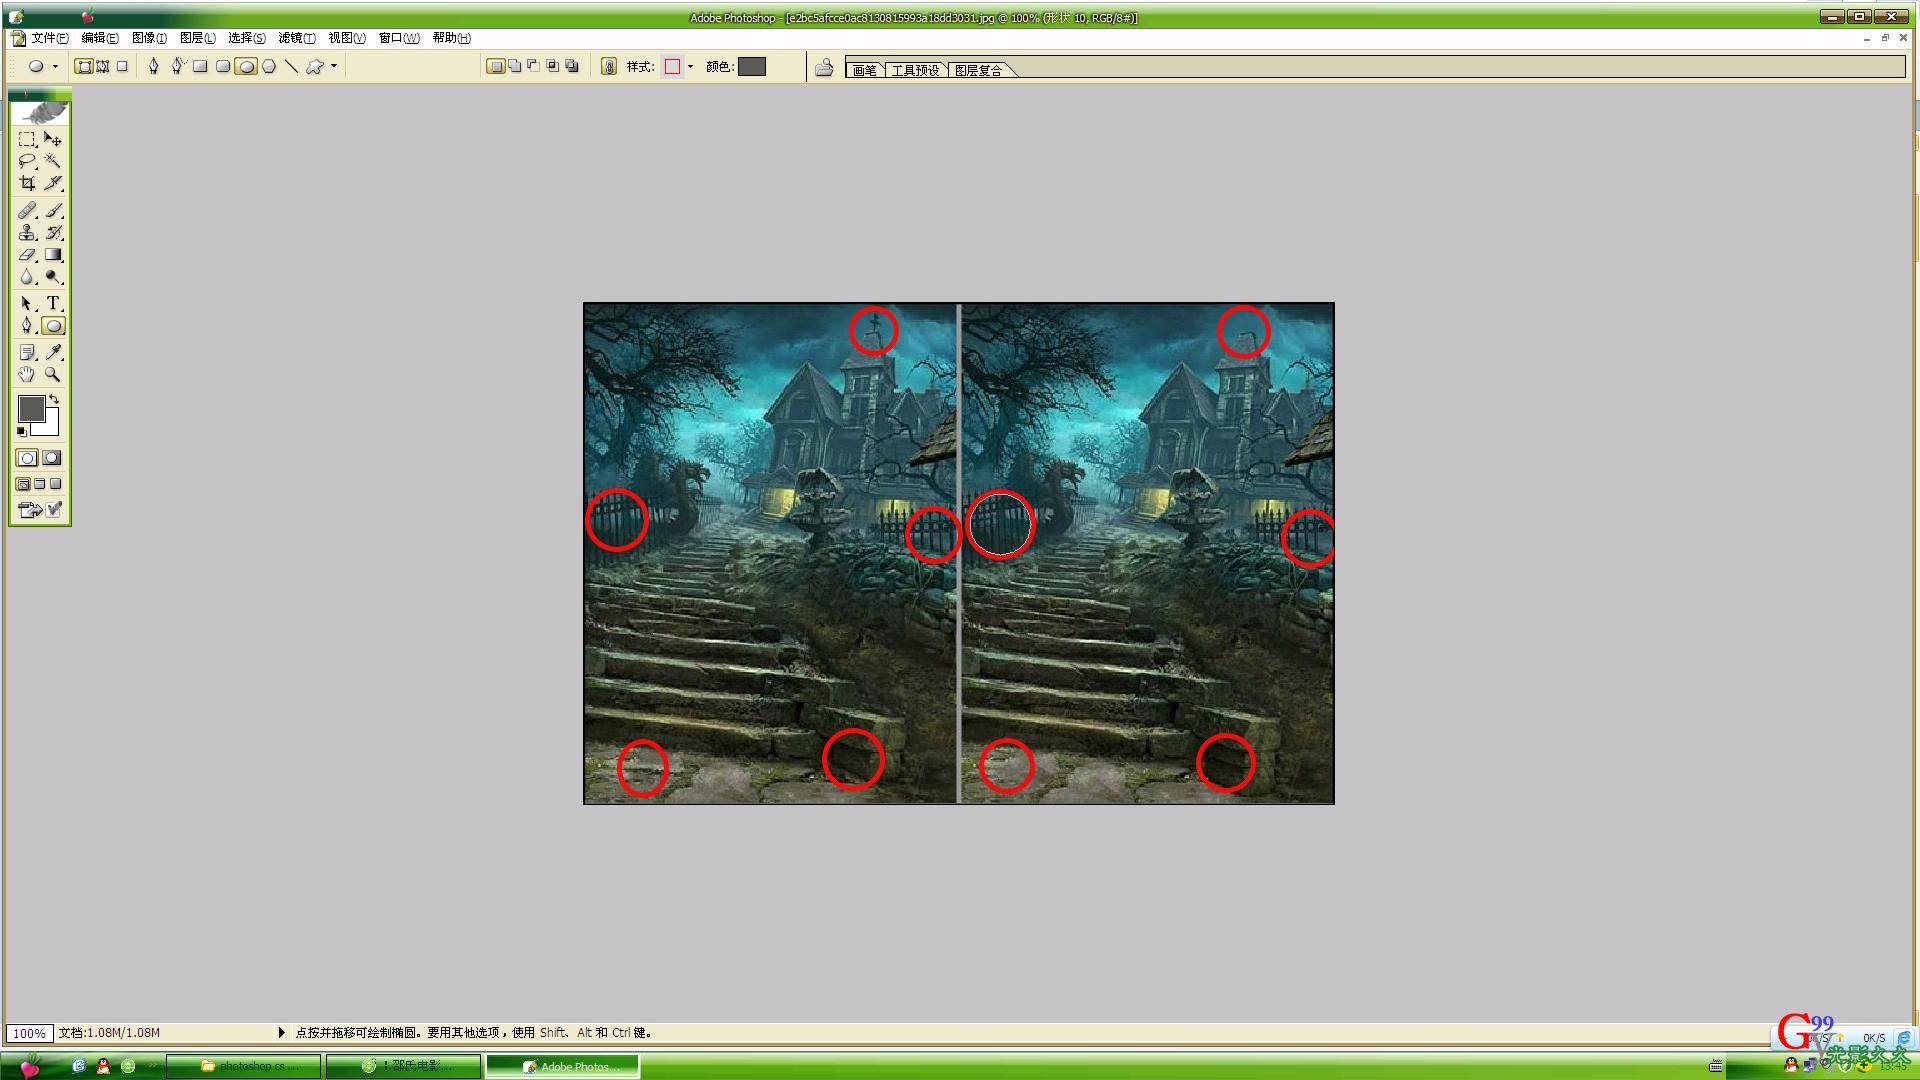Select the Crop tool
The height and width of the screenshot is (1080, 1920).
click(x=27, y=183)
